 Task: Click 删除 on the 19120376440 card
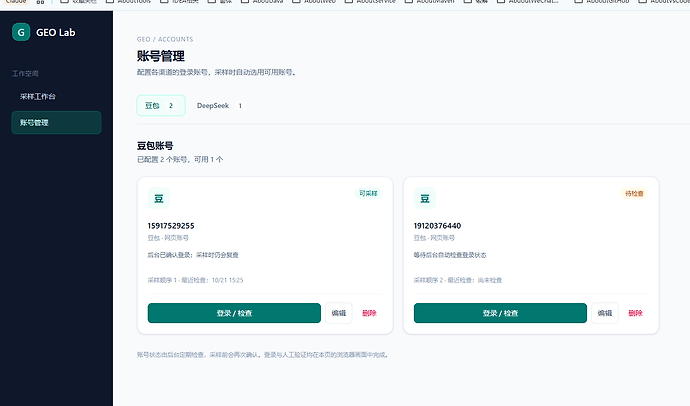[x=635, y=313]
